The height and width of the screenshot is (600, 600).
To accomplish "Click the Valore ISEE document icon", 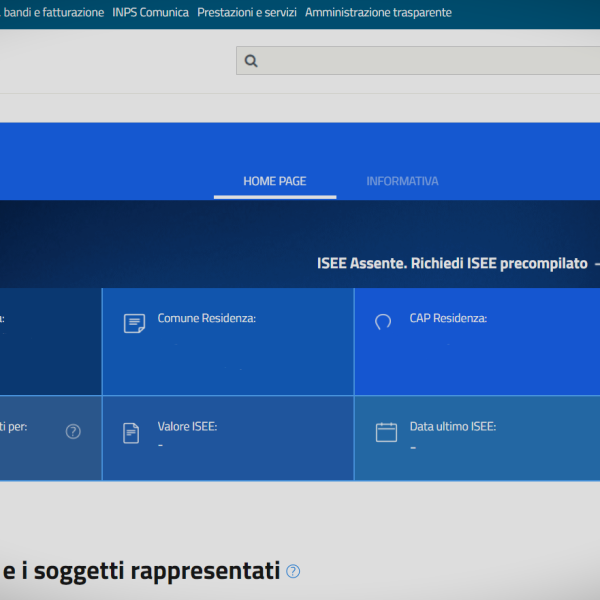I will tap(131, 433).
